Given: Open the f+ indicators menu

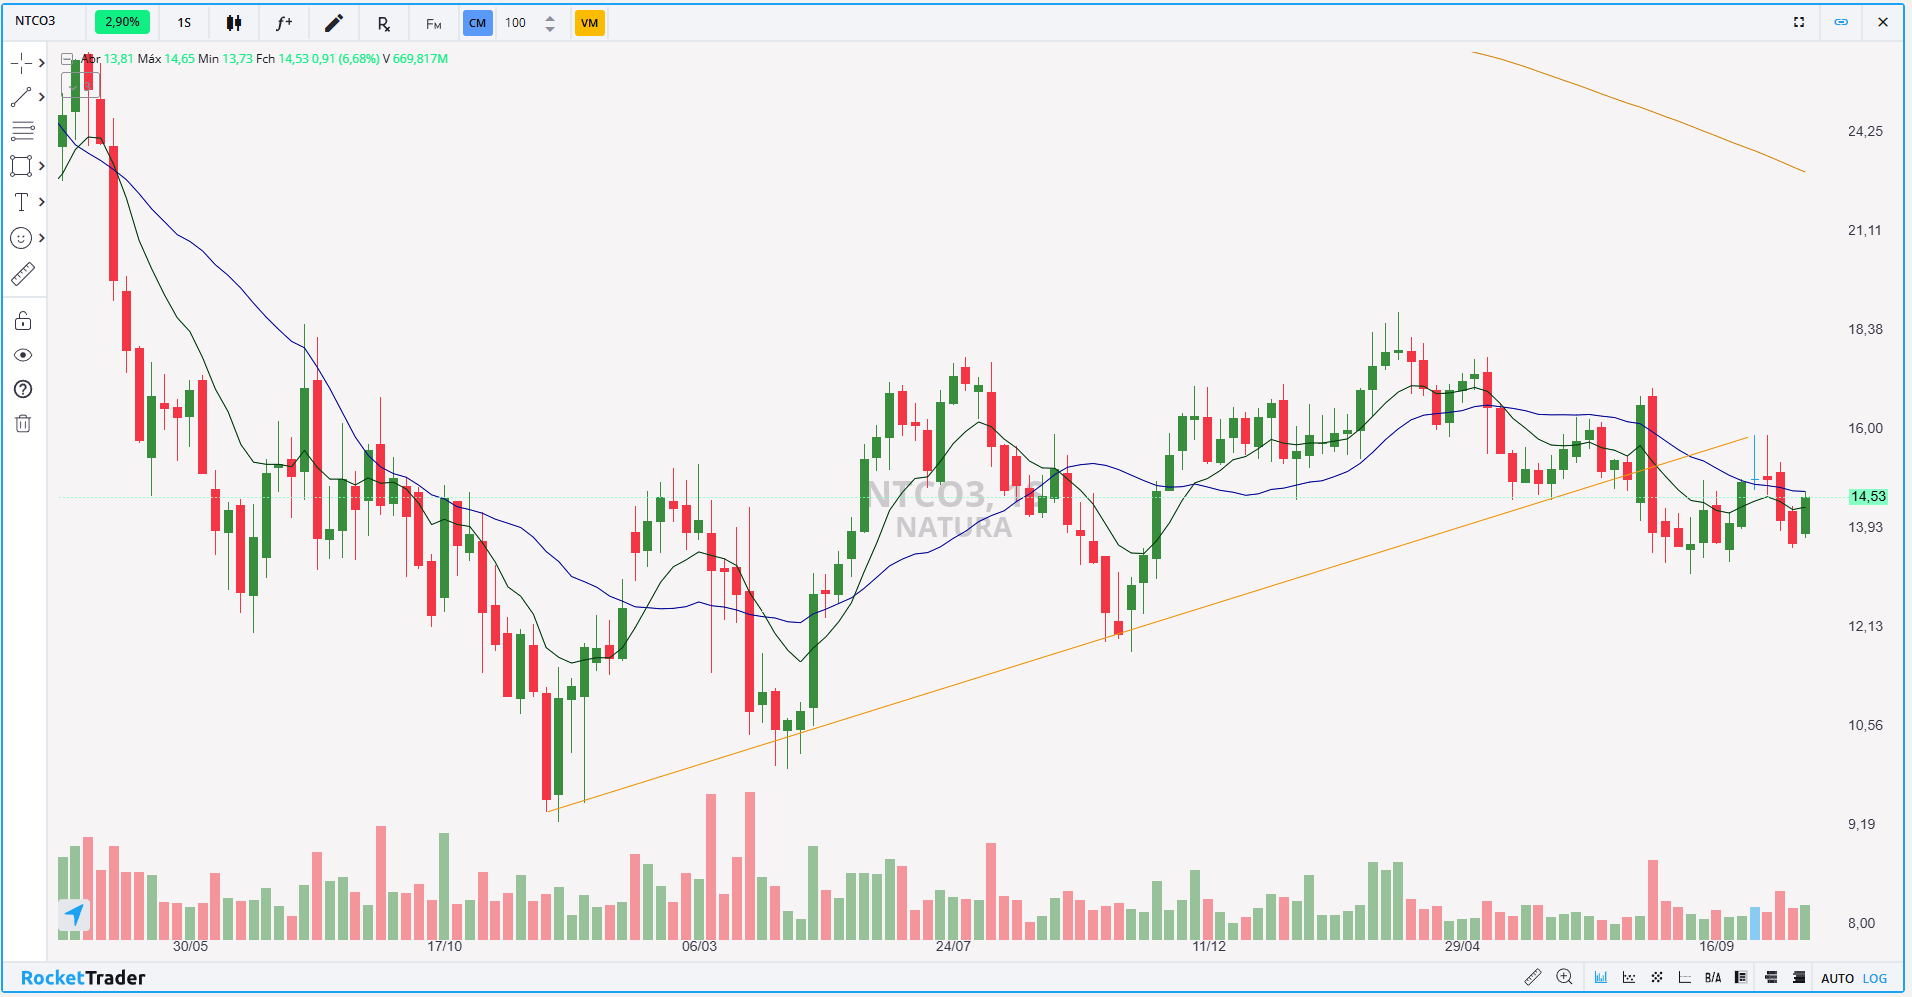Looking at the screenshot, I should coord(284,23).
